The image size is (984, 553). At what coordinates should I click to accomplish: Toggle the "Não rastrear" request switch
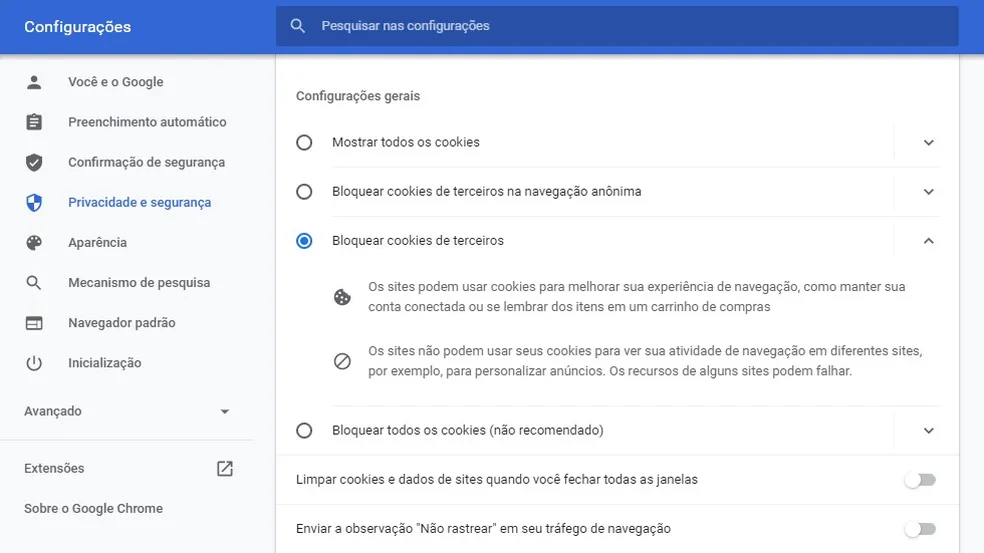[919, 529]
